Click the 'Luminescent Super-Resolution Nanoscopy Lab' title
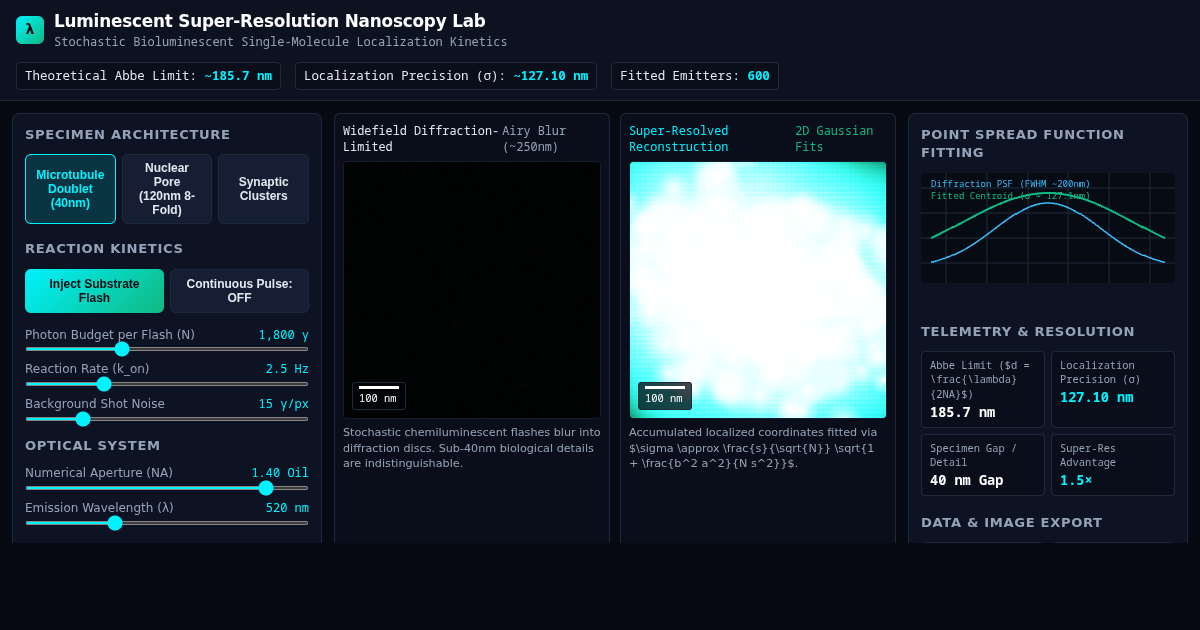 [270, 21]
